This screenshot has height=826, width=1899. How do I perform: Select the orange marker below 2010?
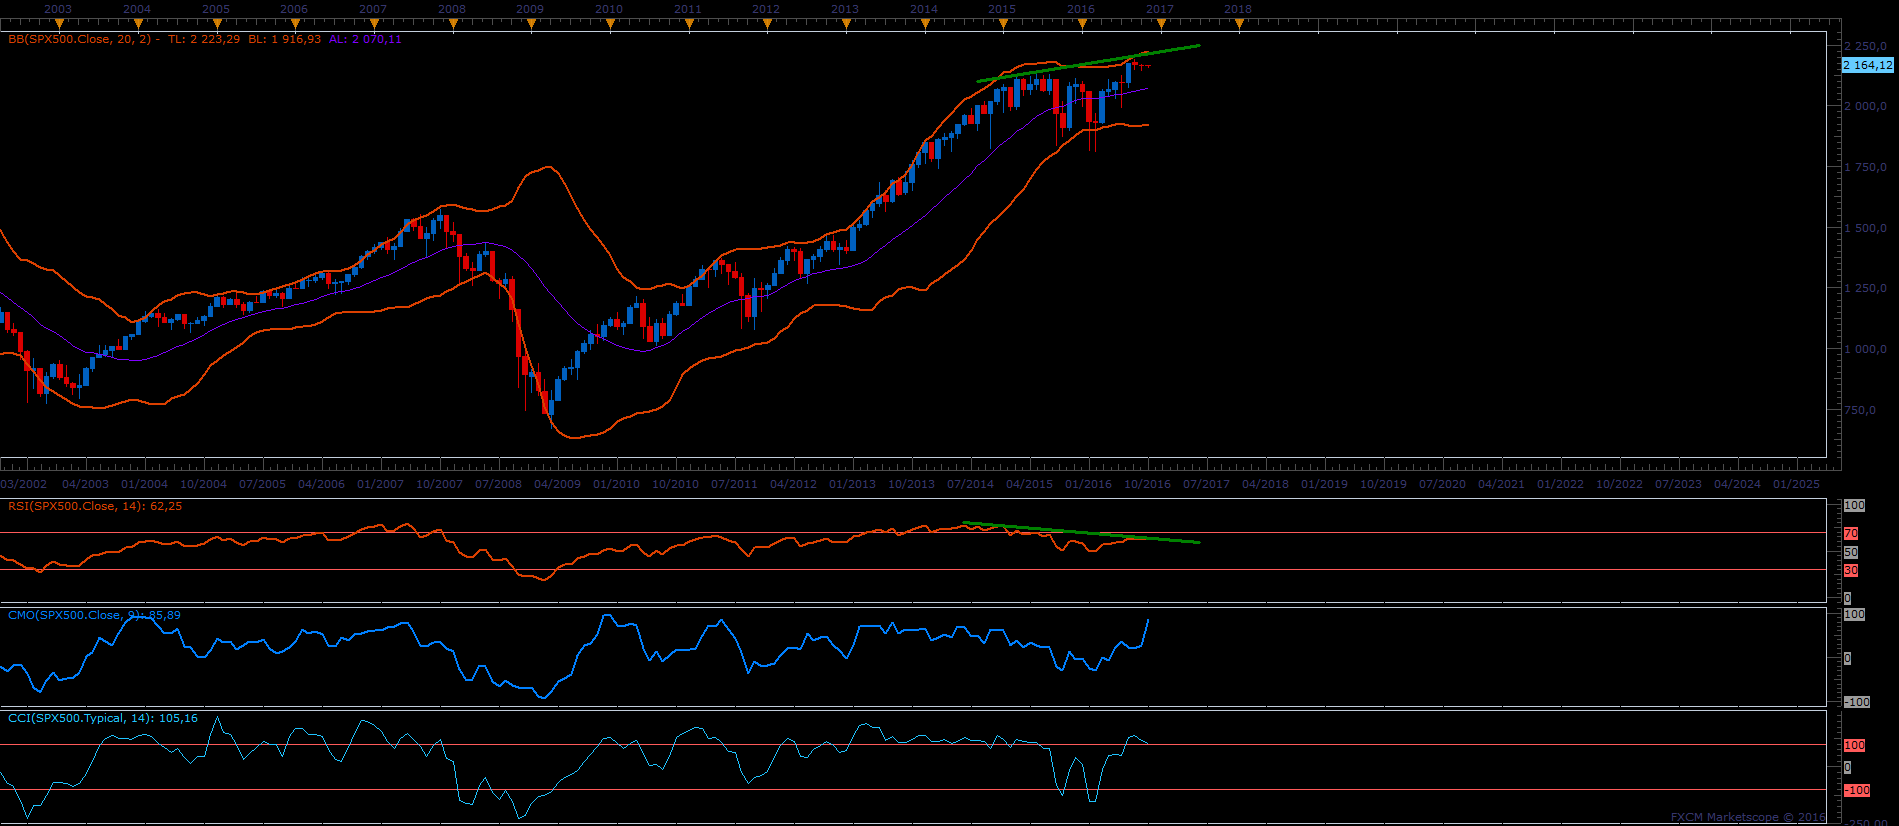(609, 24)
